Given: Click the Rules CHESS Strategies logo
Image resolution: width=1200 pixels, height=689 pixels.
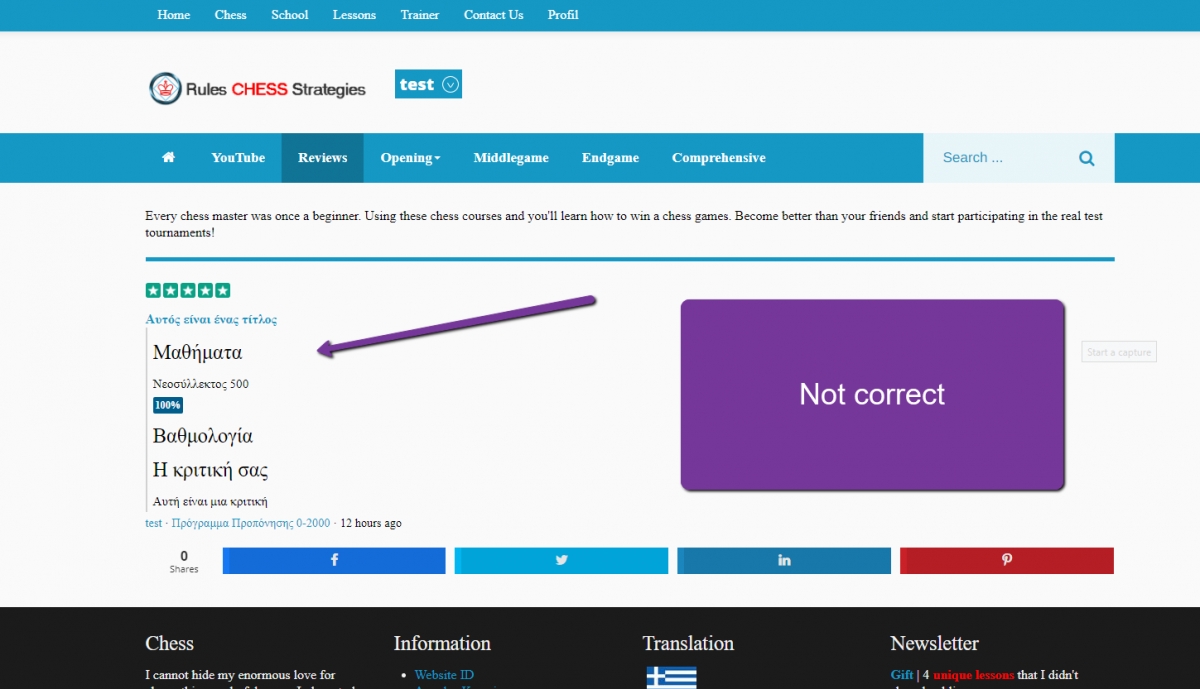Looking at the screenshot, I should point(258,89).
